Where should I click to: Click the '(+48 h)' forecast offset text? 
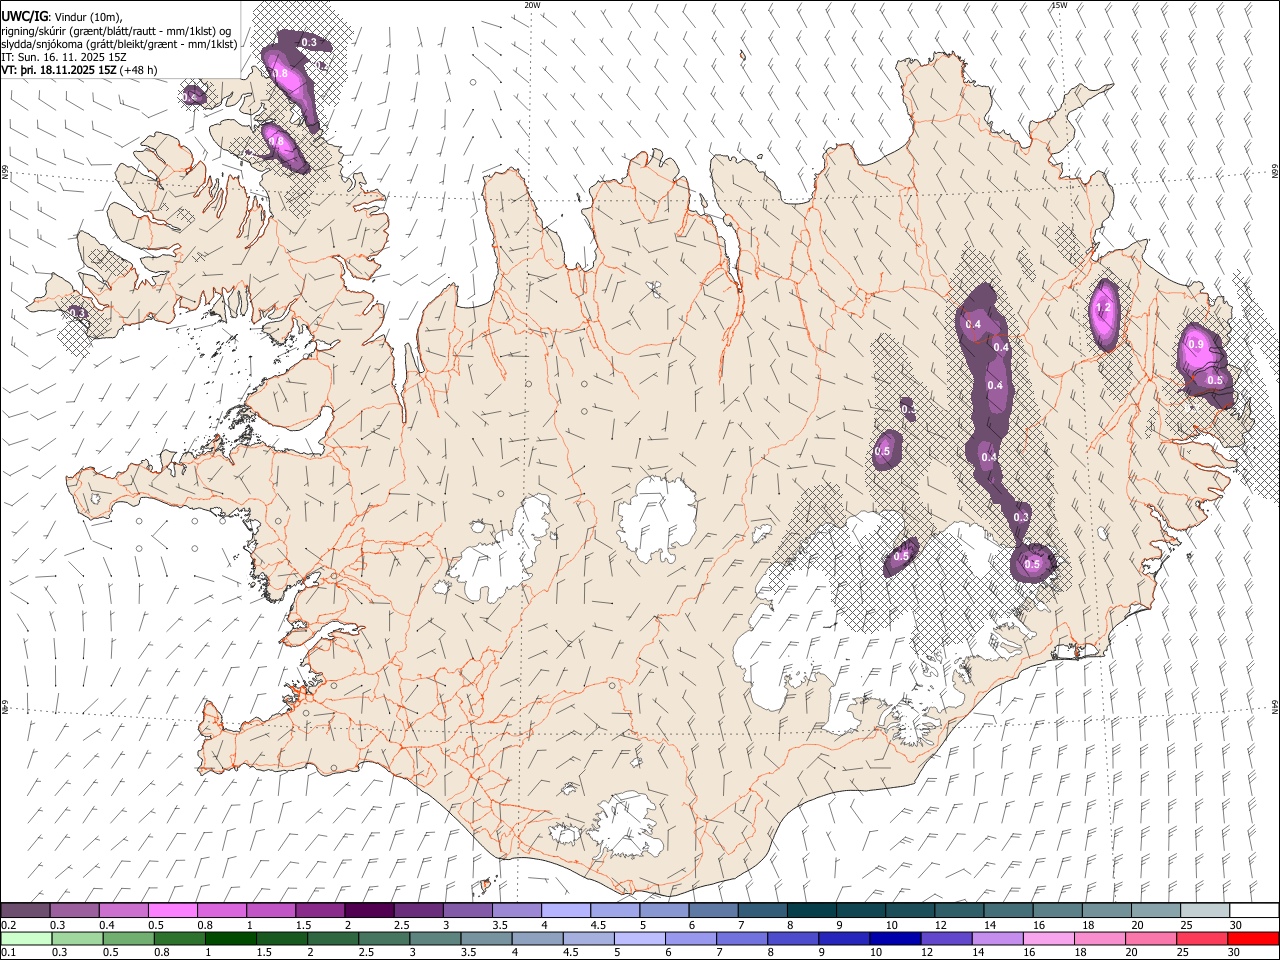tap(138, 70)
